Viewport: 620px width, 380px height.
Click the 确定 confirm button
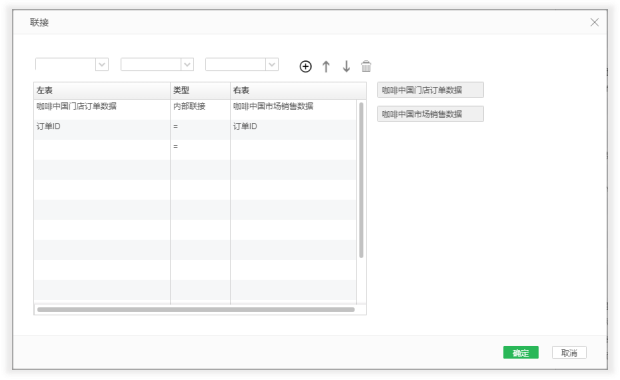click(x=521, y=352)
